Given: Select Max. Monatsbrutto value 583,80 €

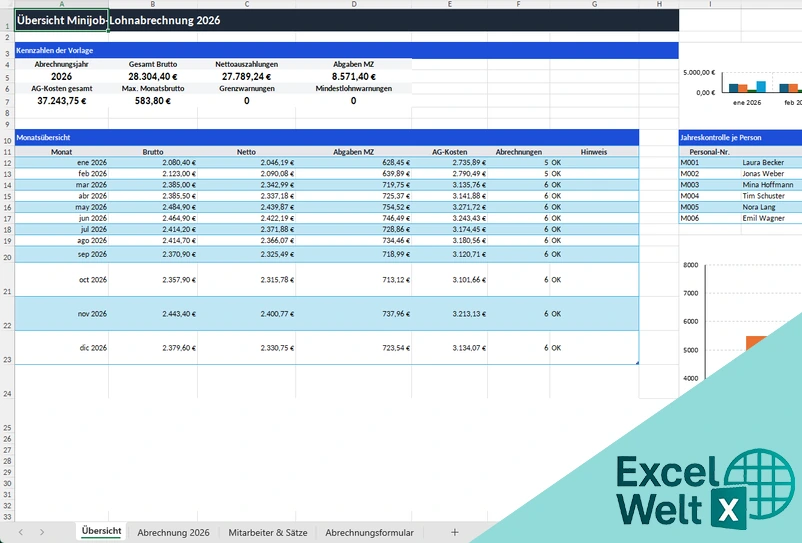Looking at the screenshot, I should pos(153,101).
